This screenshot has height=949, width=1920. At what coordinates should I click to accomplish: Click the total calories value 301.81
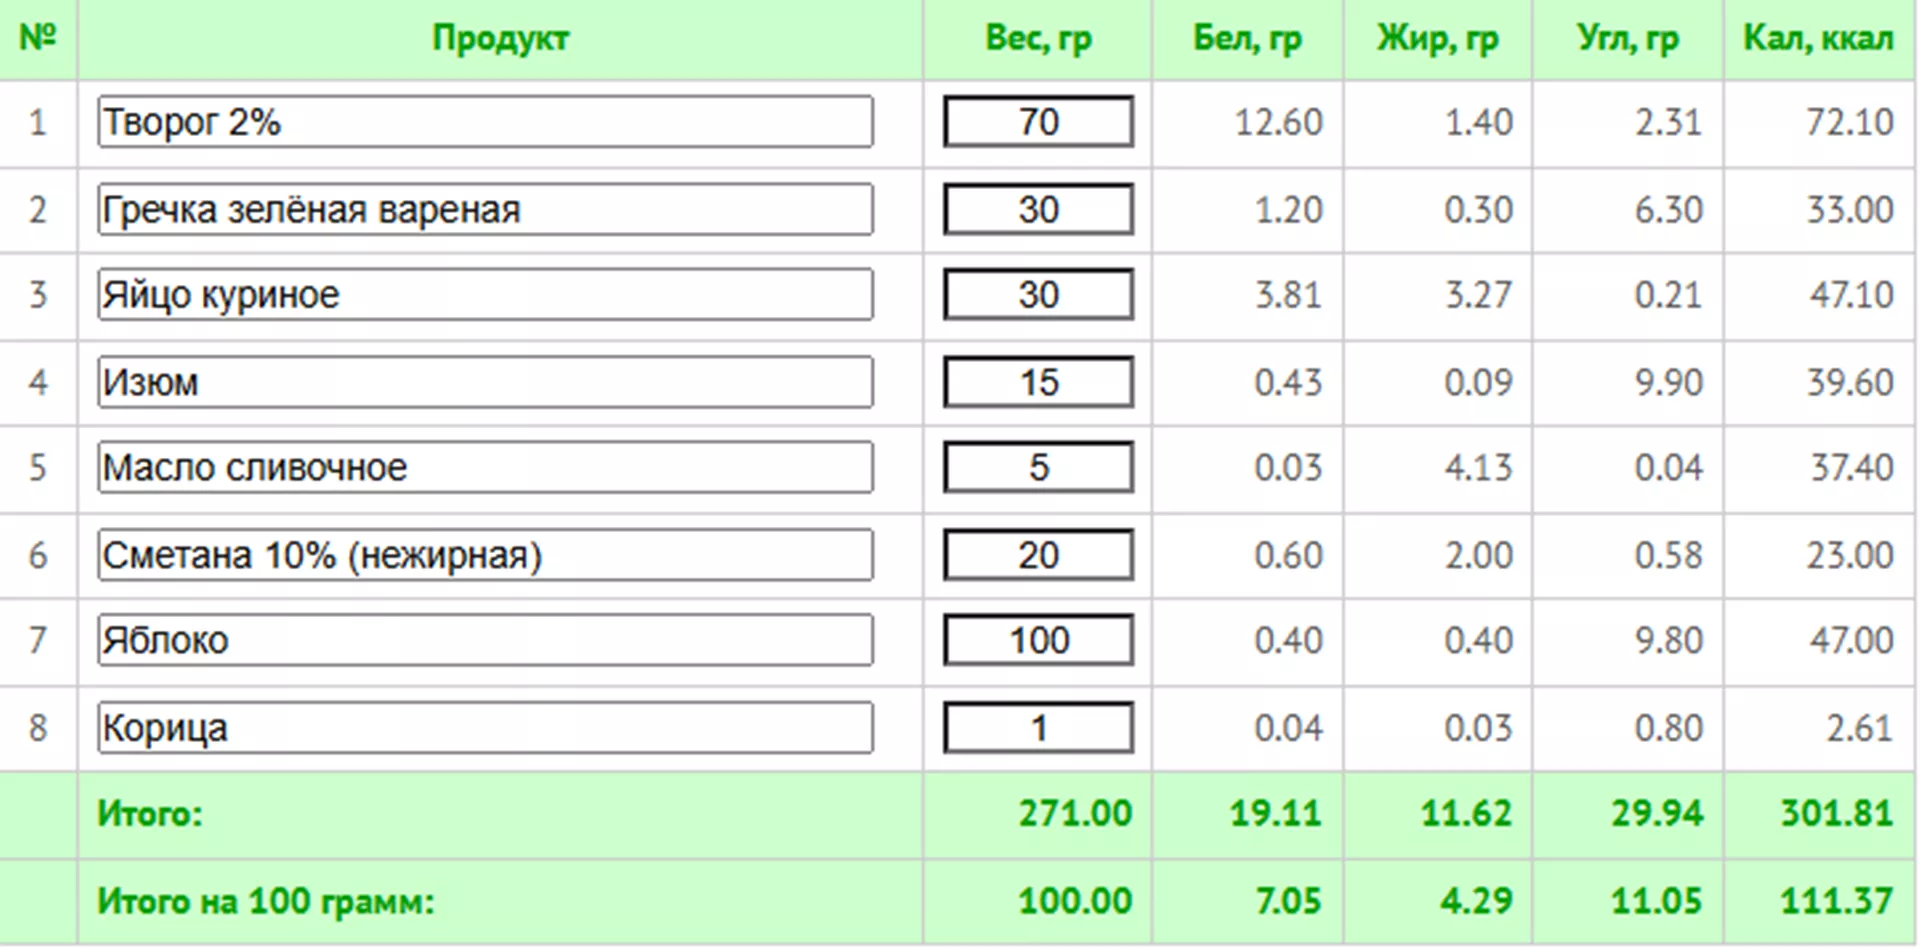[1836, 814]
